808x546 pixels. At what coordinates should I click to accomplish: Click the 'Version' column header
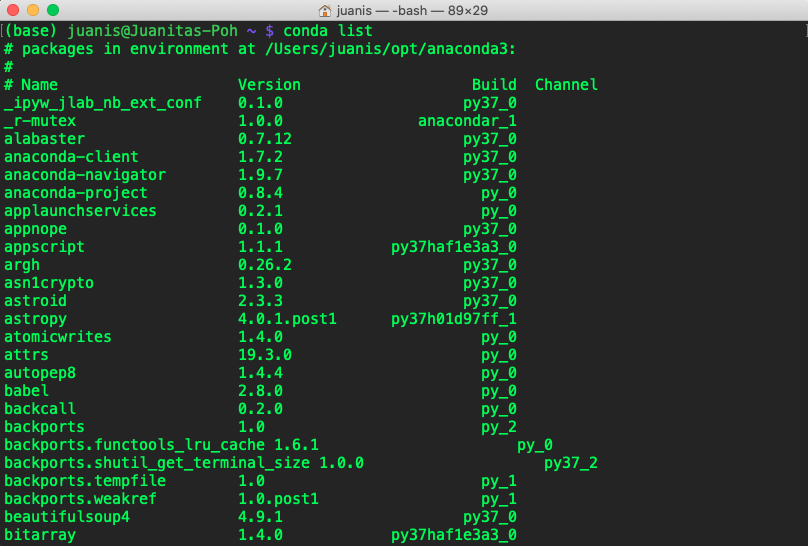click(269, 85)
